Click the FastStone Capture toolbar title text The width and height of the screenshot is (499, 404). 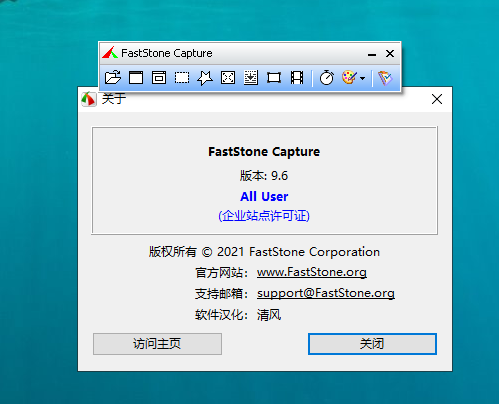point(167,53)
